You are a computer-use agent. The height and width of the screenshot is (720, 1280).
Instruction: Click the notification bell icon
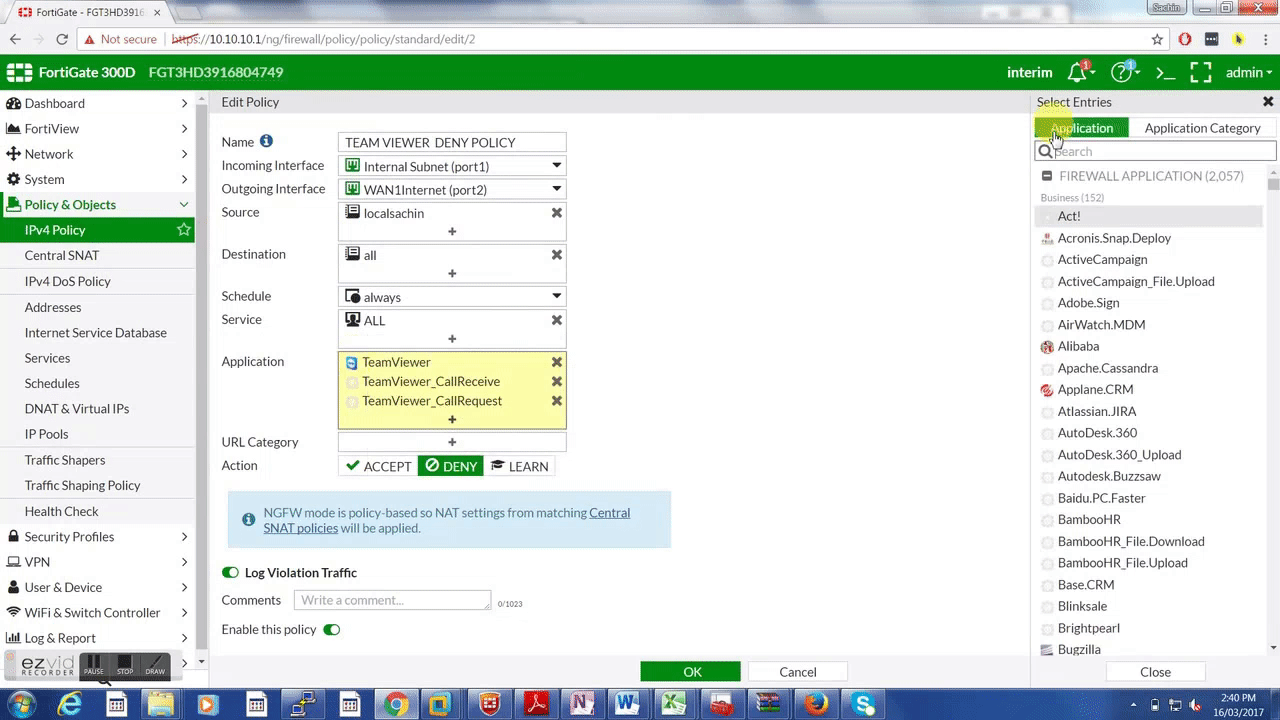[x=1078, y=73]
